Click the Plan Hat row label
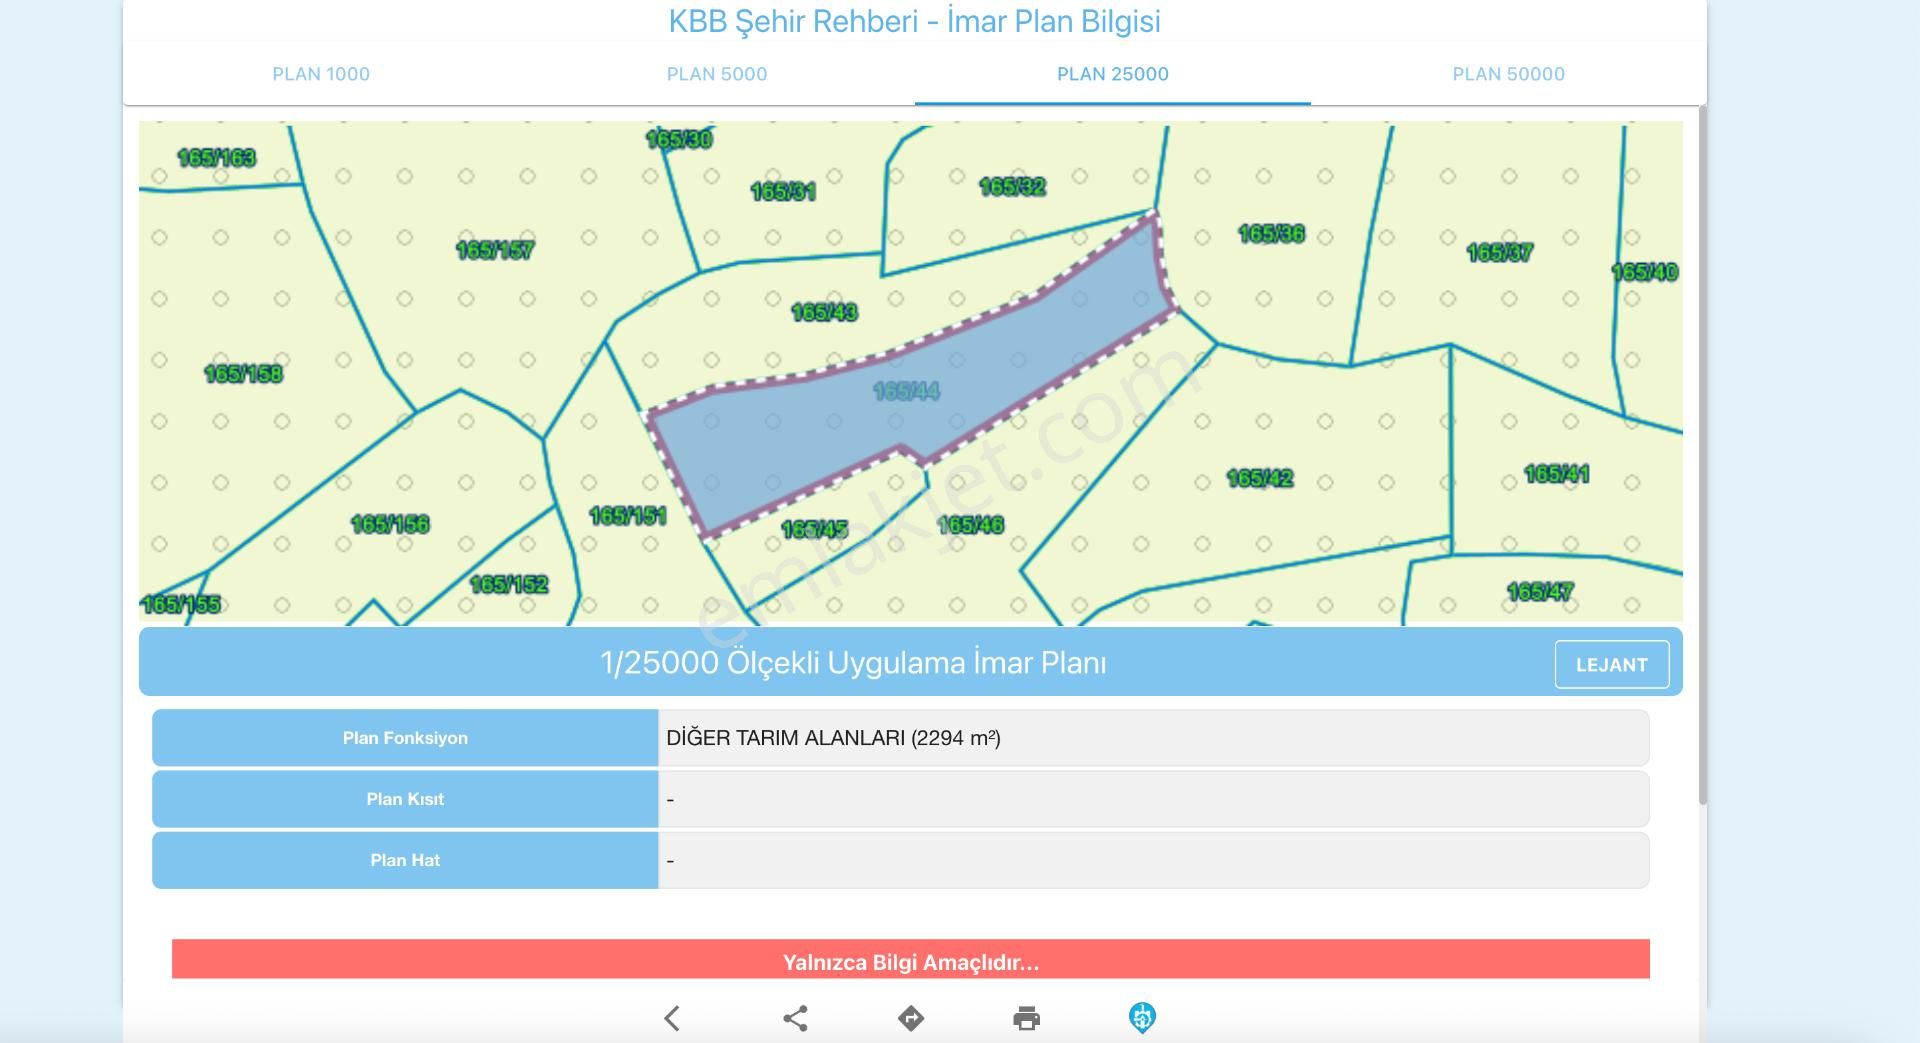Screen dimensions: 1920x1043 click(x=405, y=860)
